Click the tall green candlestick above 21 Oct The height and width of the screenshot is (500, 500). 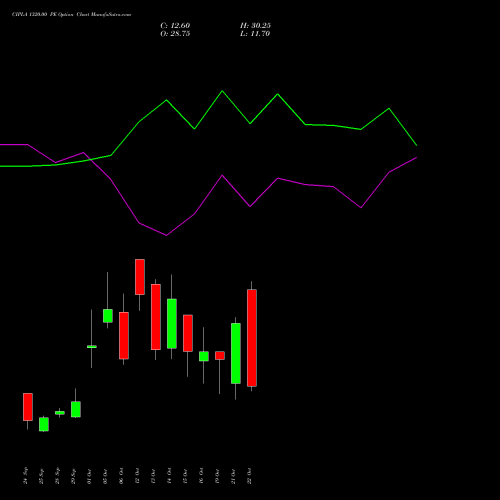pos(236,353)
